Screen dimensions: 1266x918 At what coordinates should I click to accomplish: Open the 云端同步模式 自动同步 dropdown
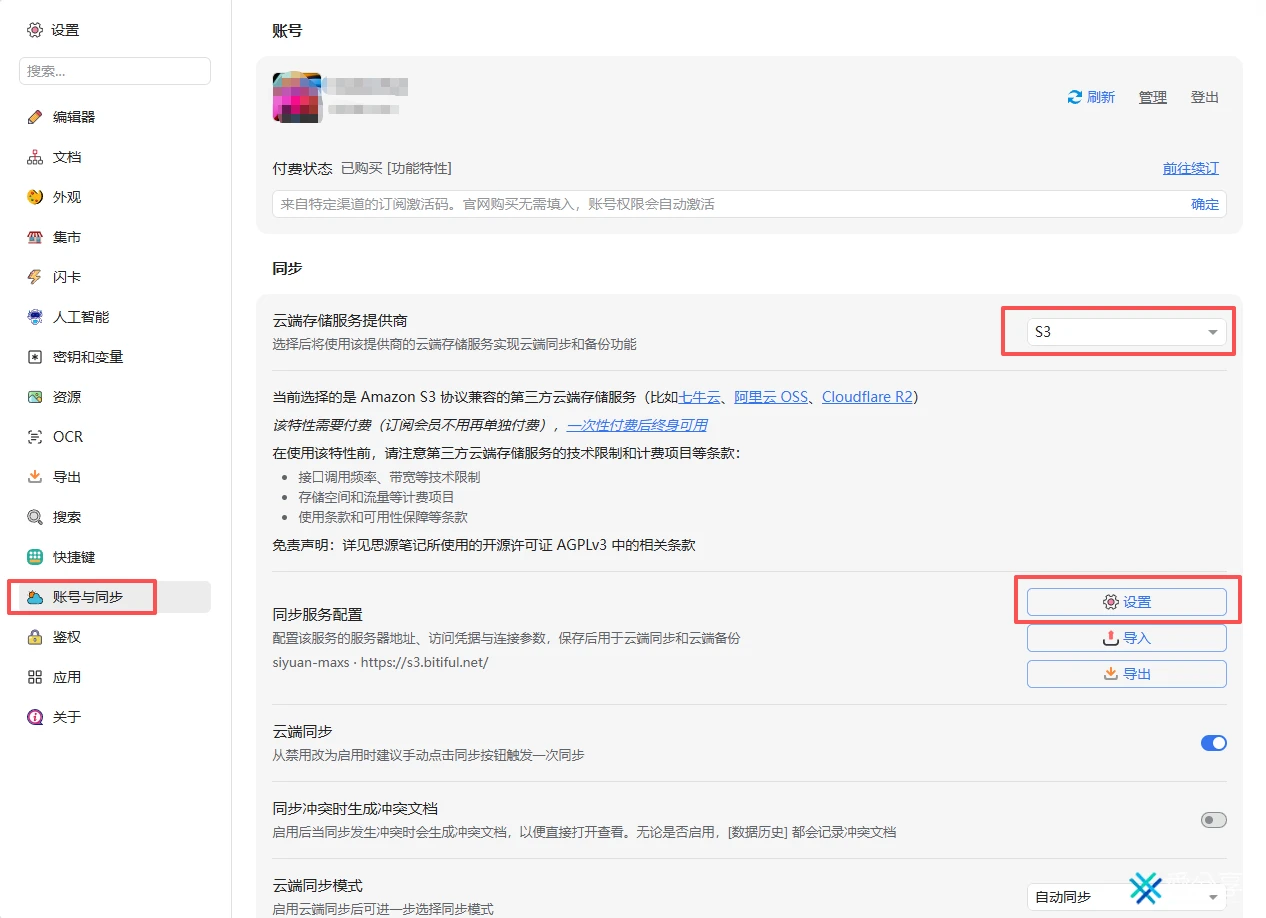(x=1127, y=897)
